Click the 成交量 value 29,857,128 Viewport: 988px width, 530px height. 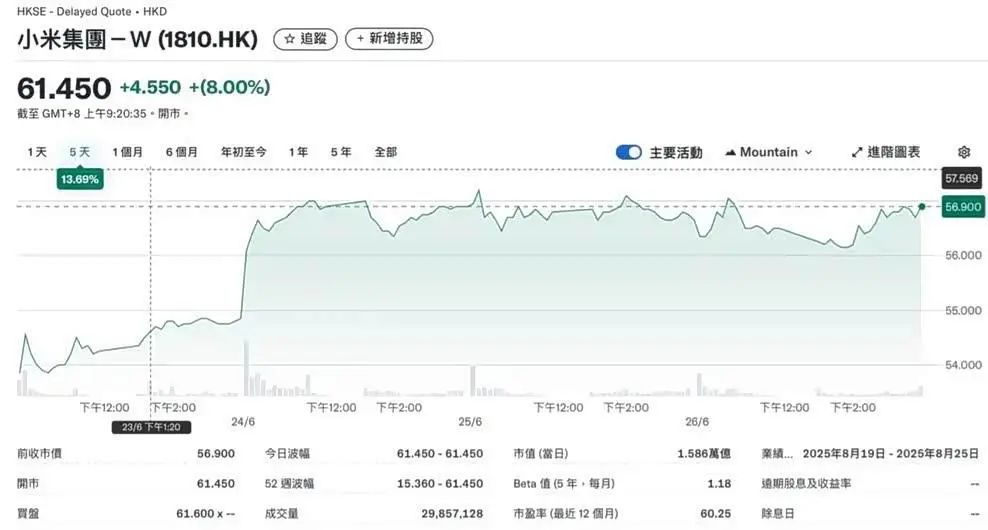pos(452,514)
